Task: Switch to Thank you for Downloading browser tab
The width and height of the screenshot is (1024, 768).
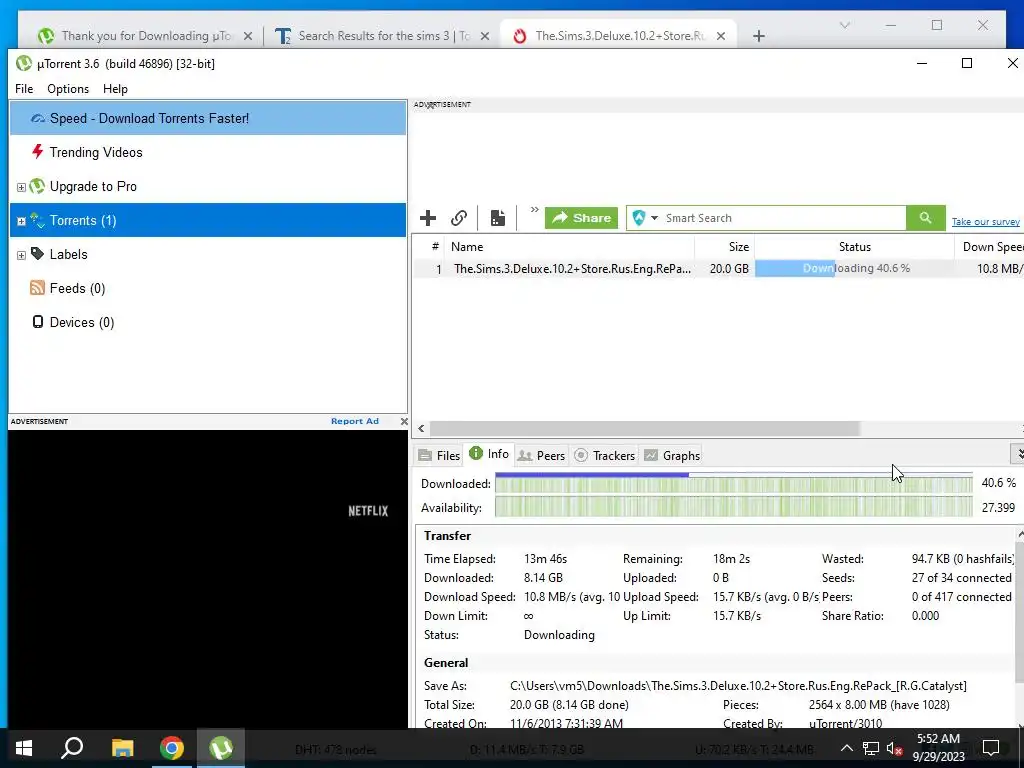Action: [145, 36]
